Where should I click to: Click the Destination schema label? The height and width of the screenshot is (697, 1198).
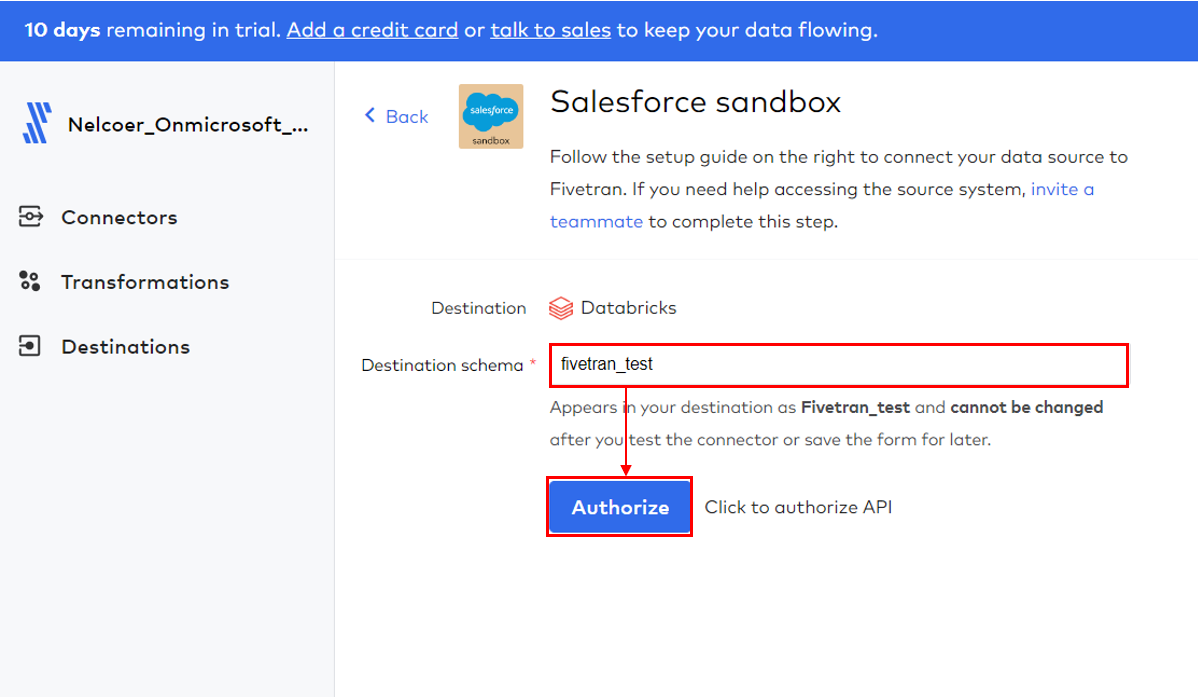point(441,365)
